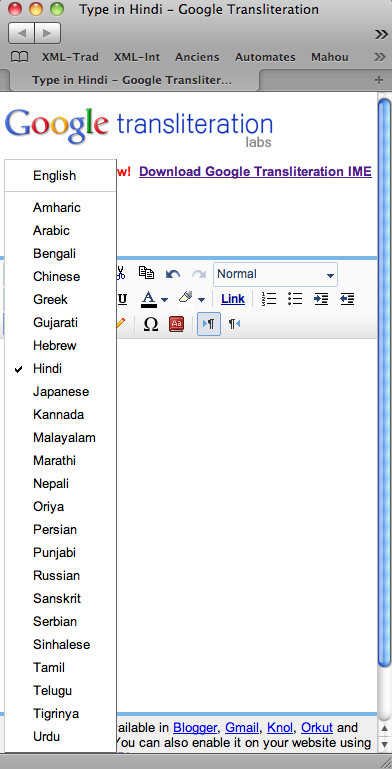Open the Knol link
Image resolution: width=392 pixels, height=769 pixels.
(x=280, y=727)
